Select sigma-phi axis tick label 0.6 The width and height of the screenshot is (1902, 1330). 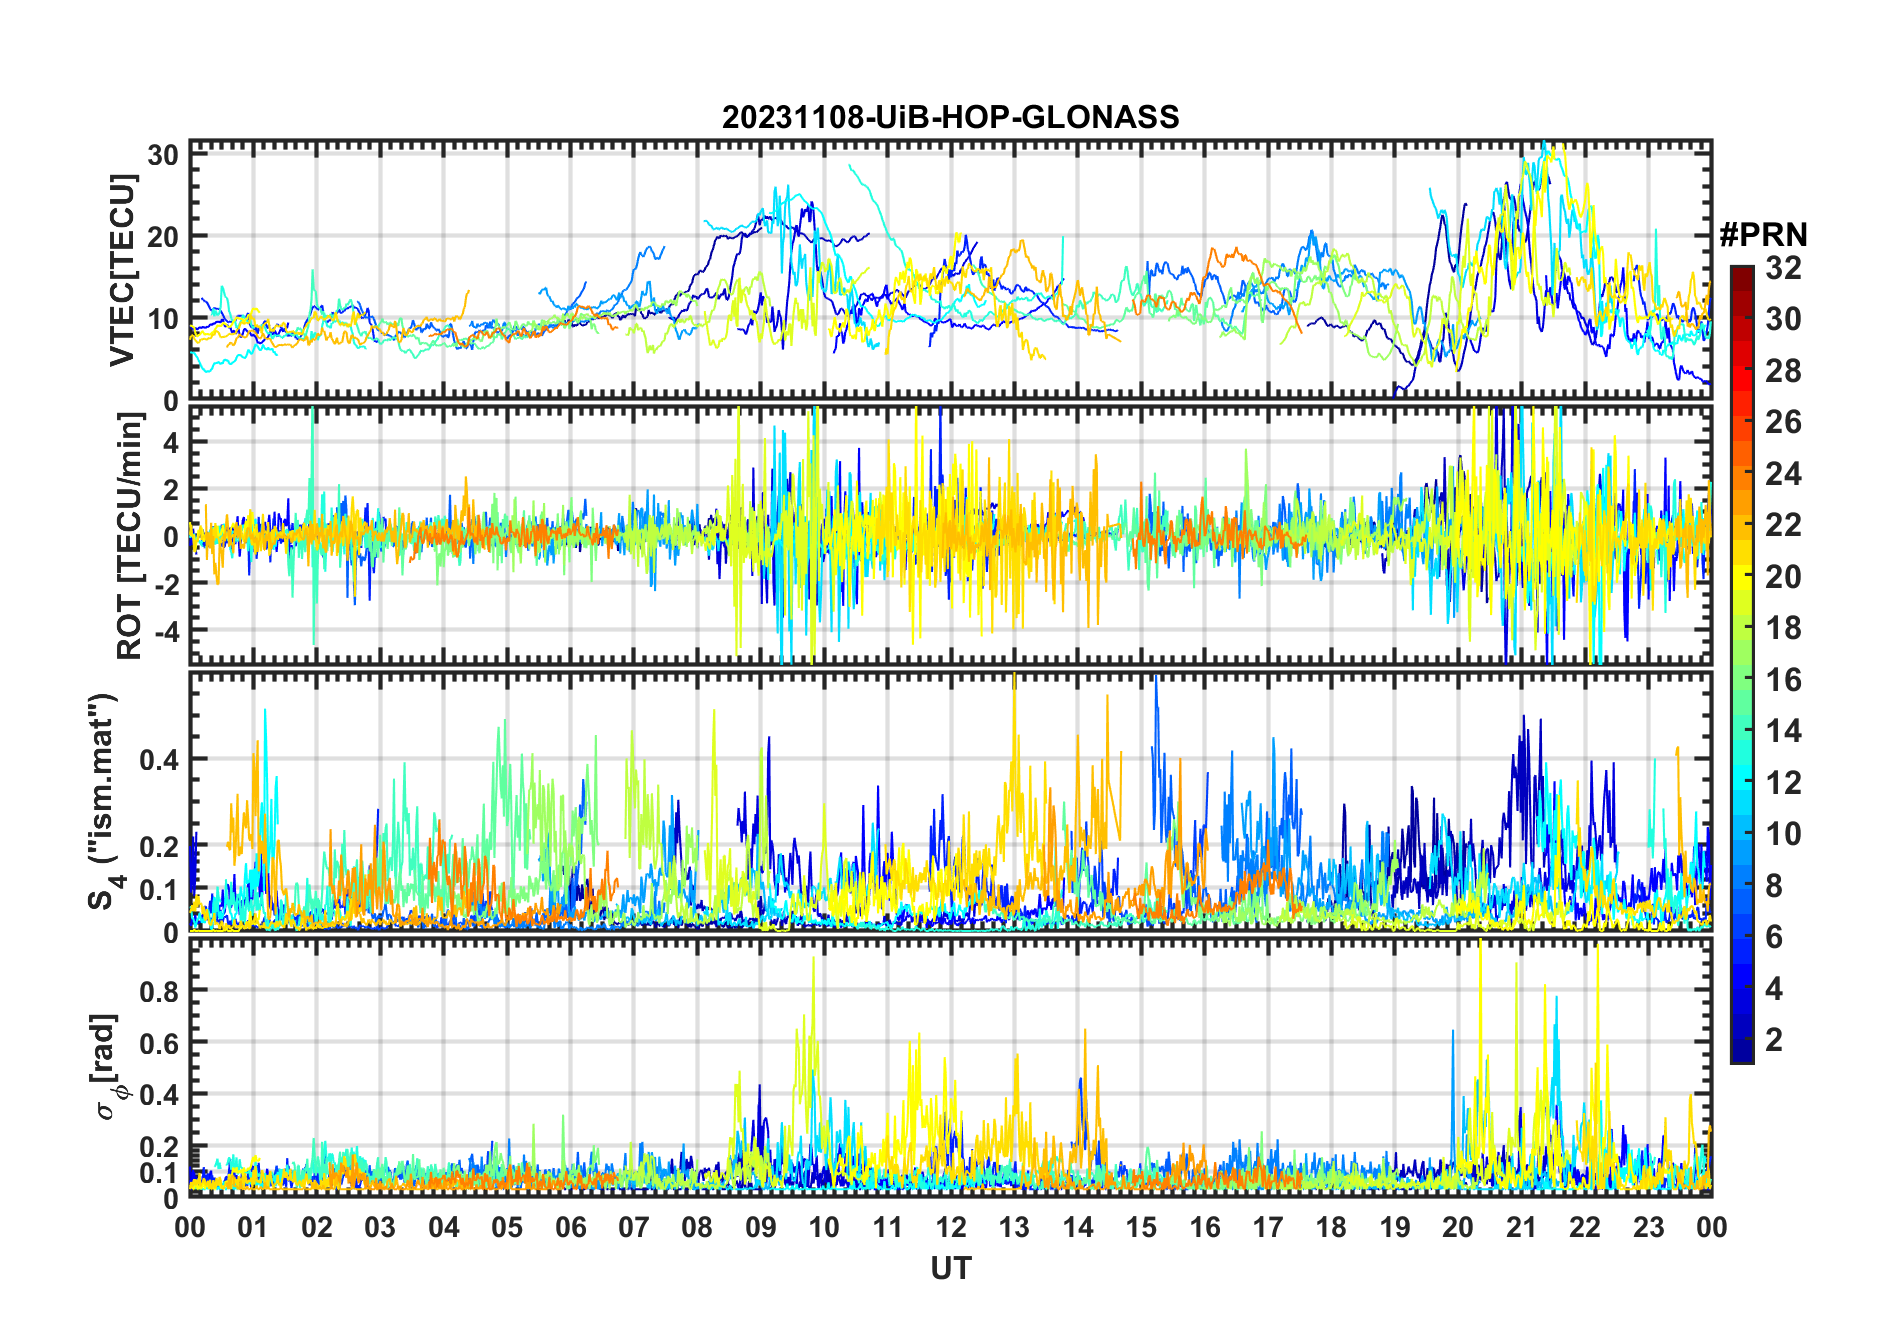tap(159, 1043)
